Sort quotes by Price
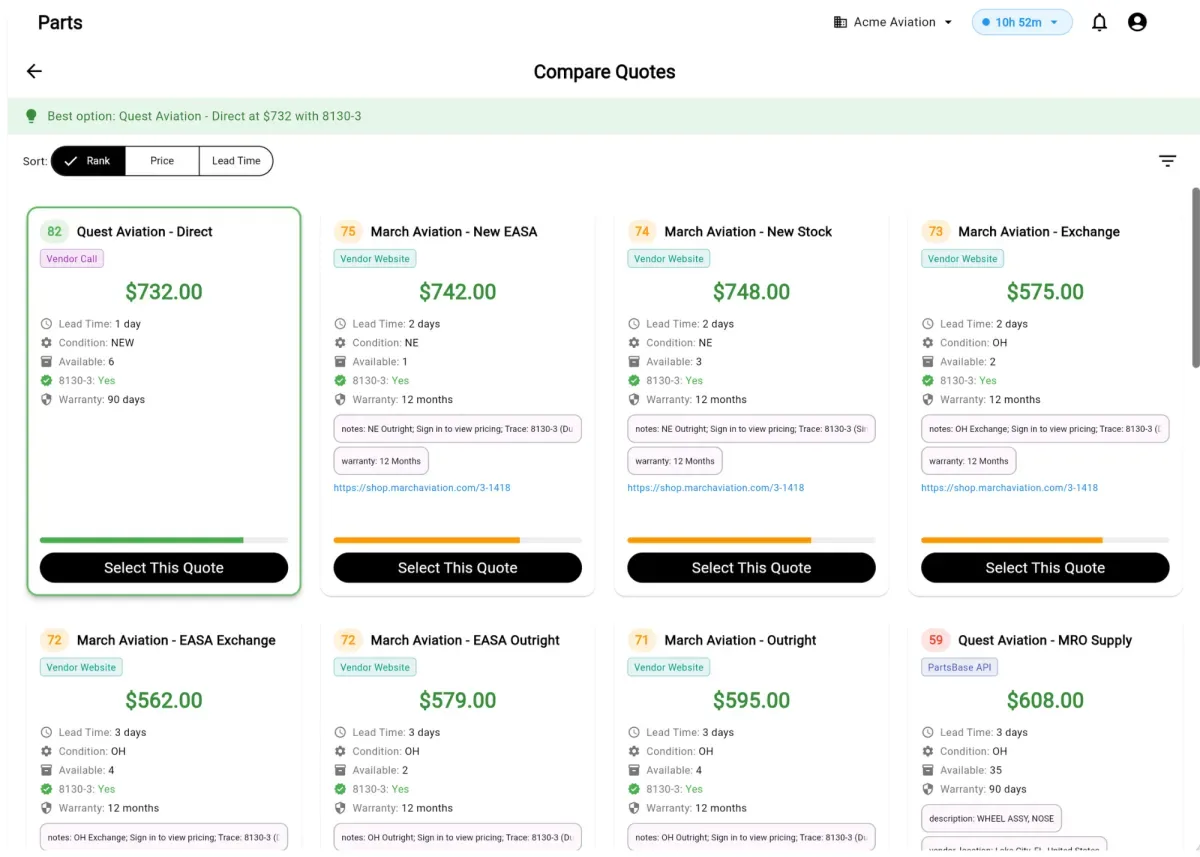 (162, 161)
